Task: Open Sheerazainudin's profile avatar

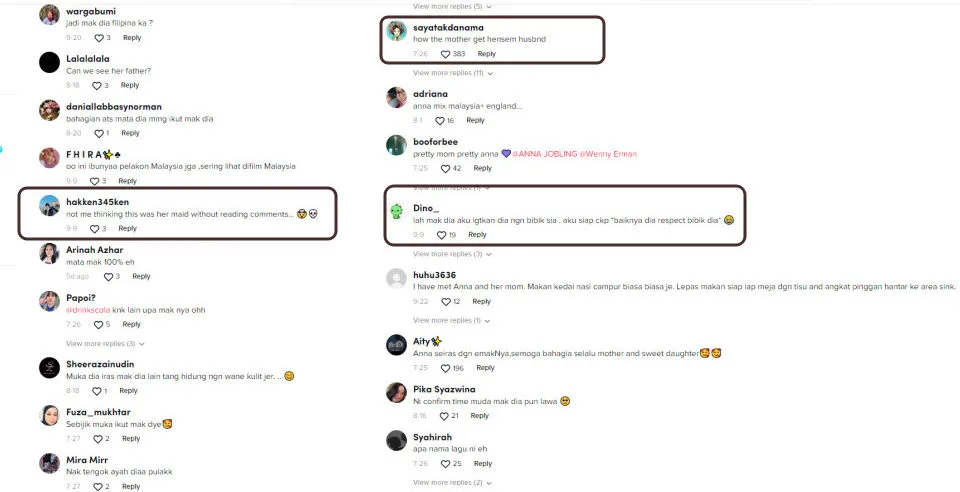Action: (x=49, y=368)
